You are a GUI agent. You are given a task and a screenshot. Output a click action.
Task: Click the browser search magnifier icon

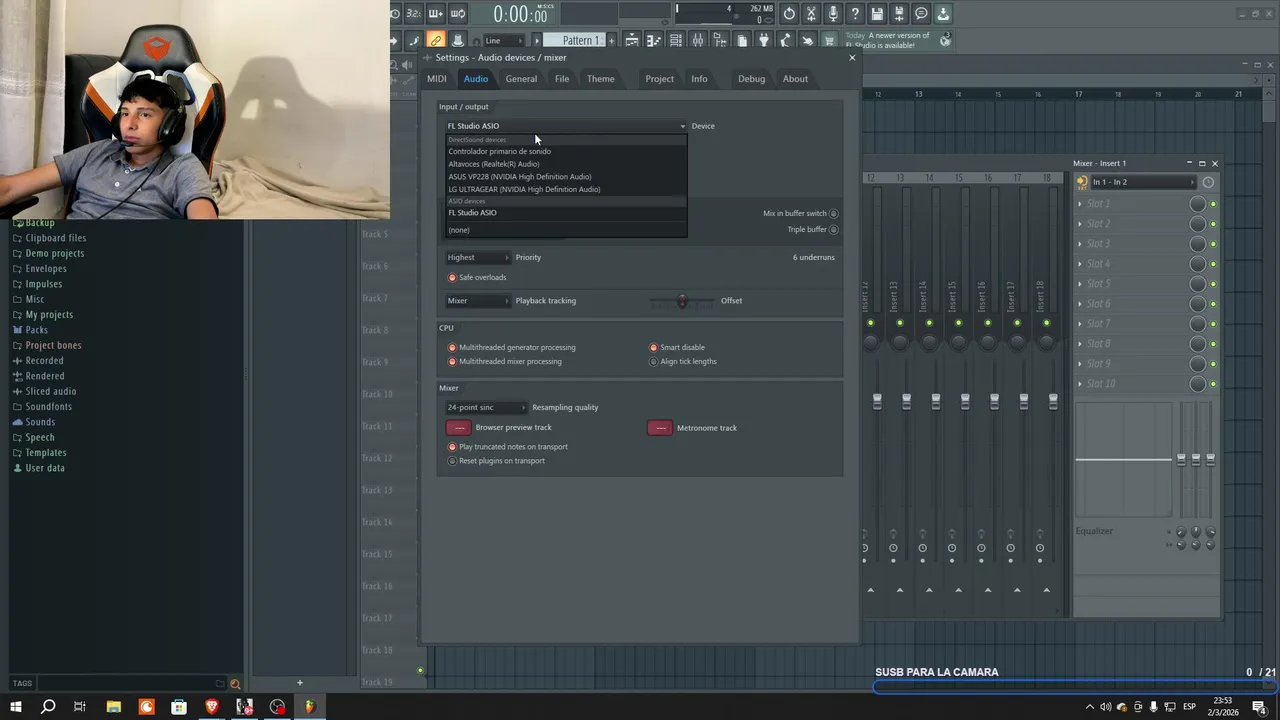(x=235, y=684)
